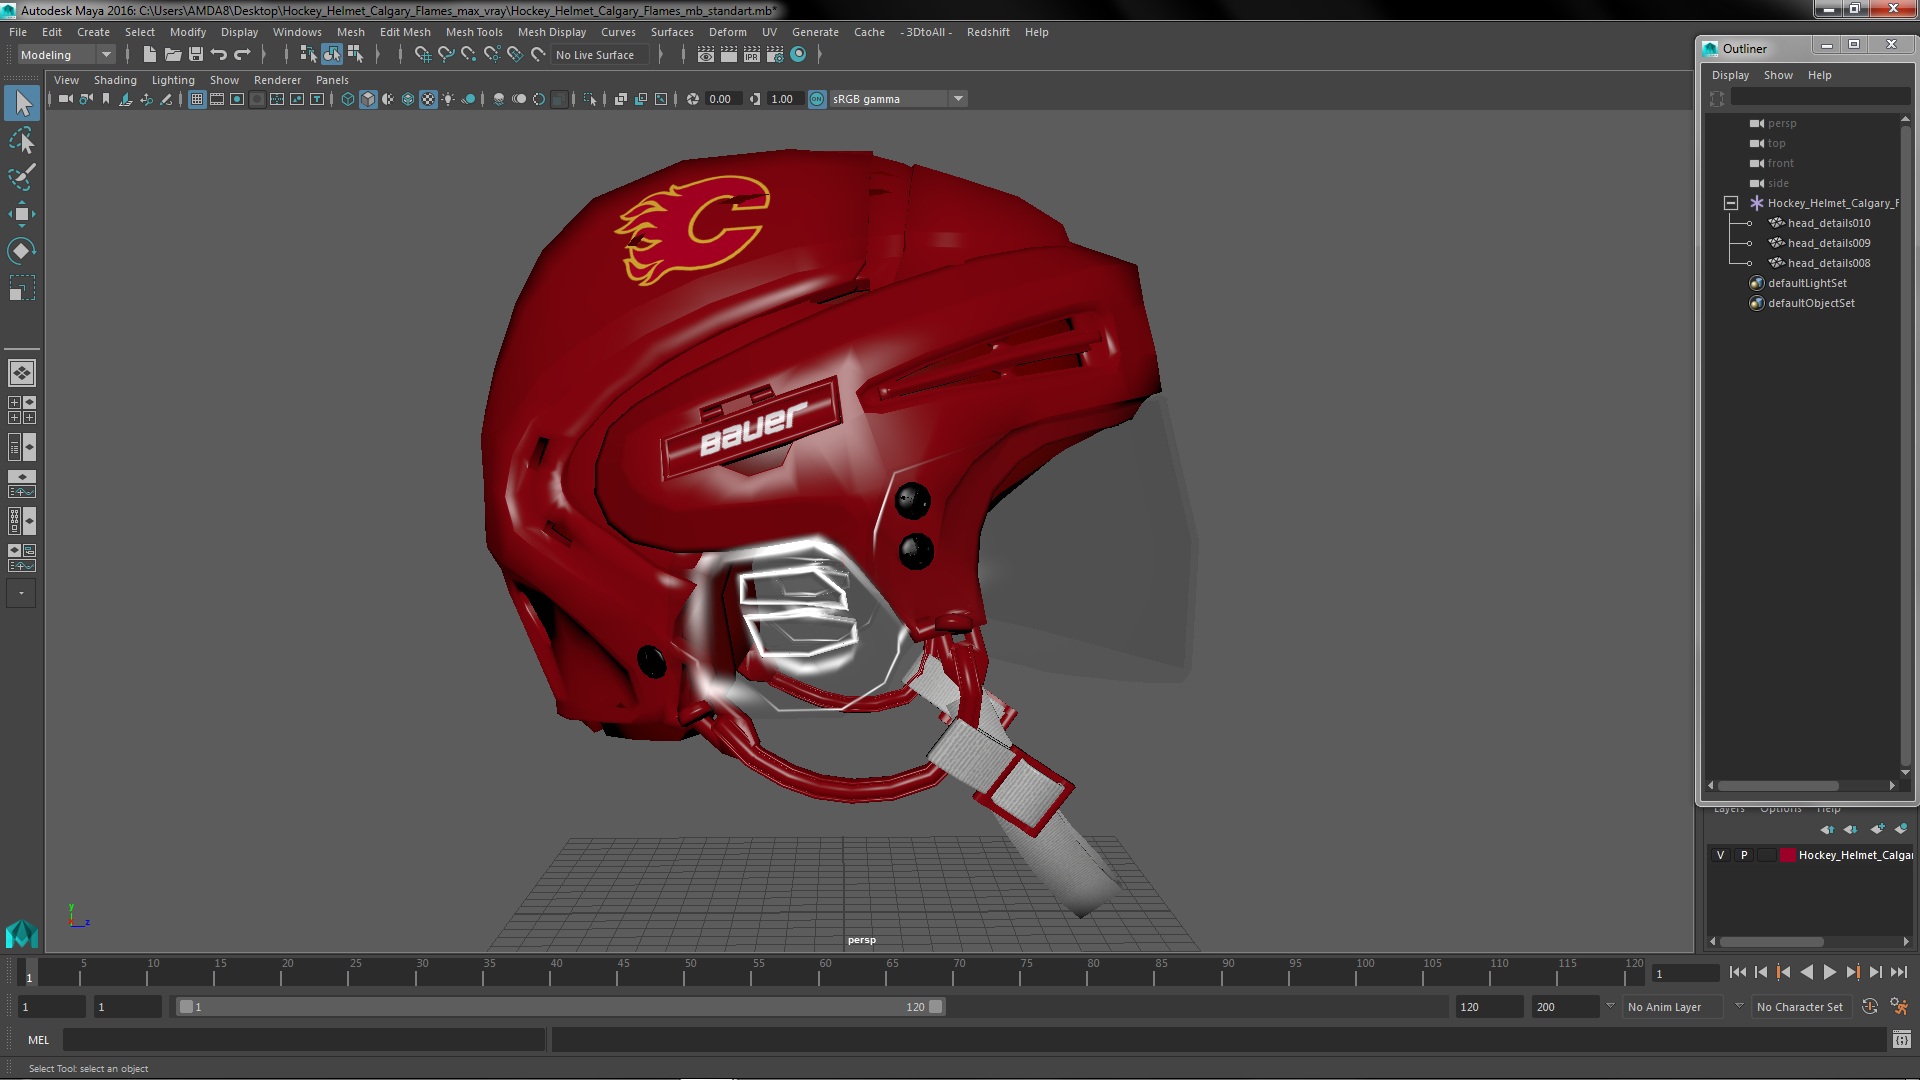Enable snap to grids icon
The height and width of the screenshot is (1080, 1920).
tap(423, 55)
